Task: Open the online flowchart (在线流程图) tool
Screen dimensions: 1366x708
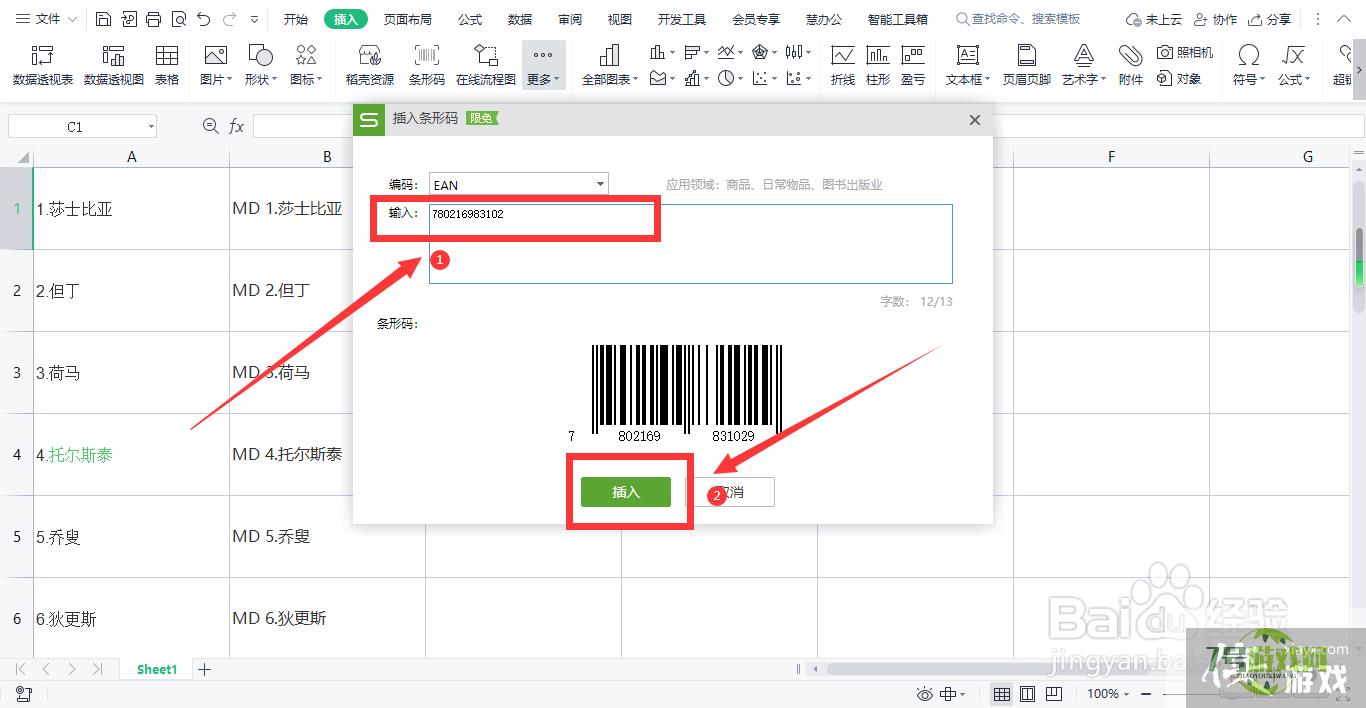Action: tap(486, 65)
